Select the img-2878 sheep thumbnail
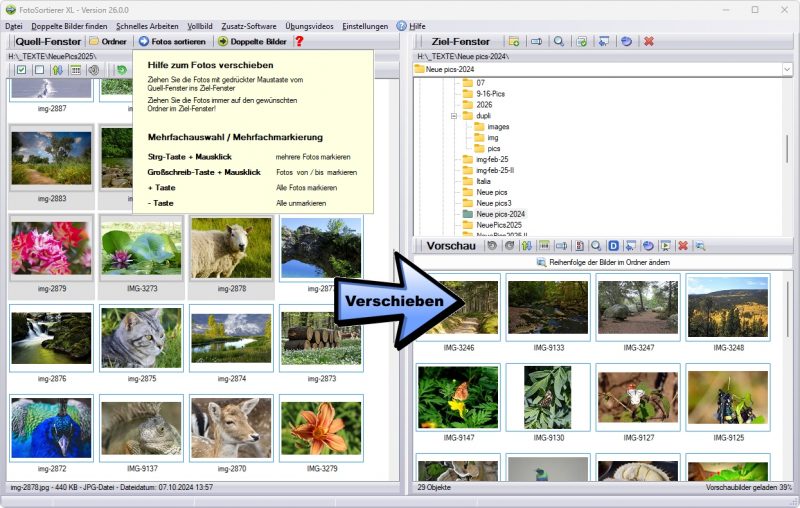Screen dimensions: 800x508 pyautogui.click(x=232, y=248)
